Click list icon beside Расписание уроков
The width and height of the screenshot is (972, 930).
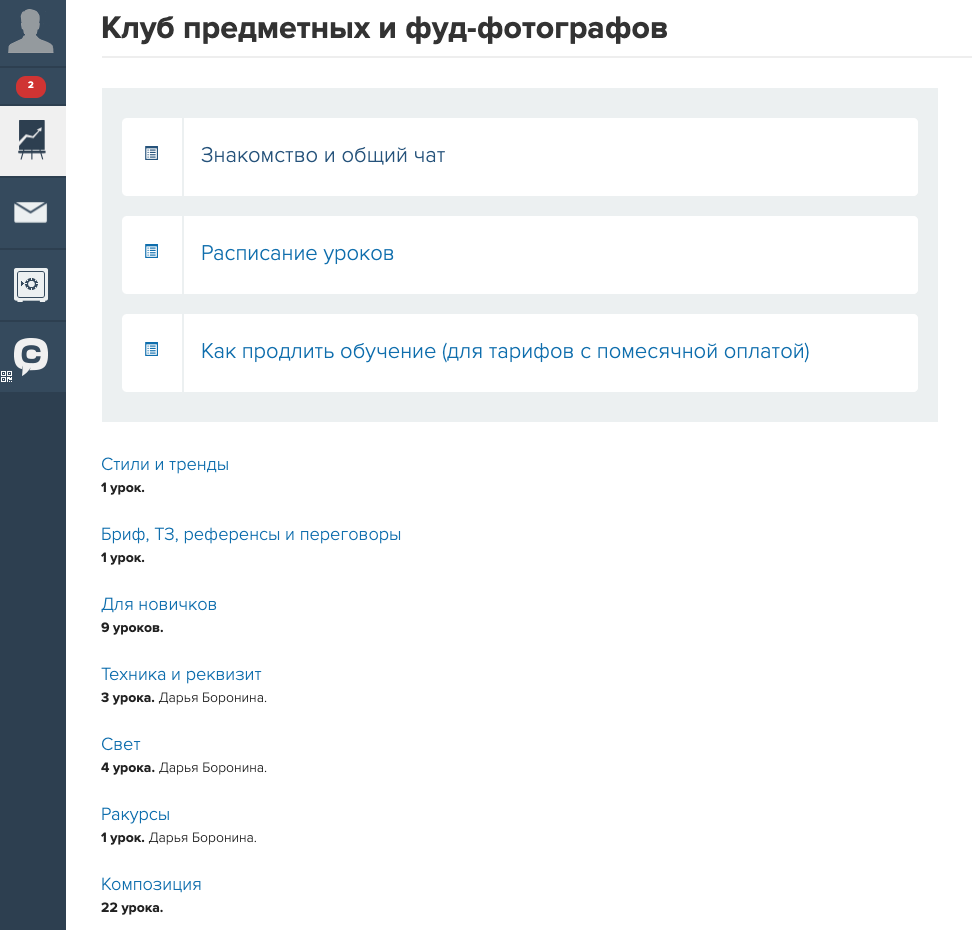[x=151, y=251]
